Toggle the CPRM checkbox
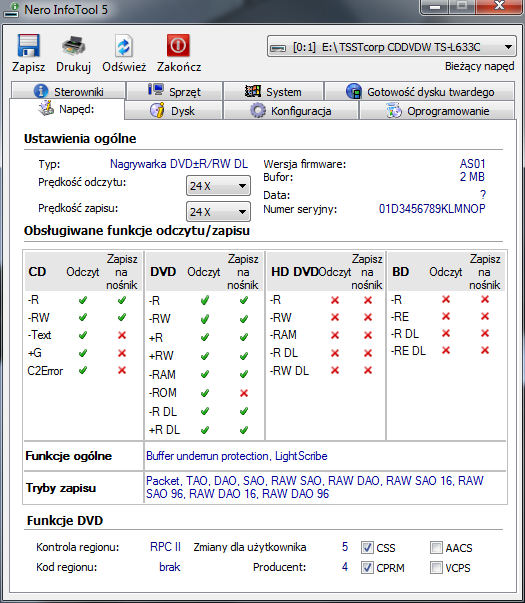The width and height of the screenshot is (525, 603). click(x=367, y=567)
